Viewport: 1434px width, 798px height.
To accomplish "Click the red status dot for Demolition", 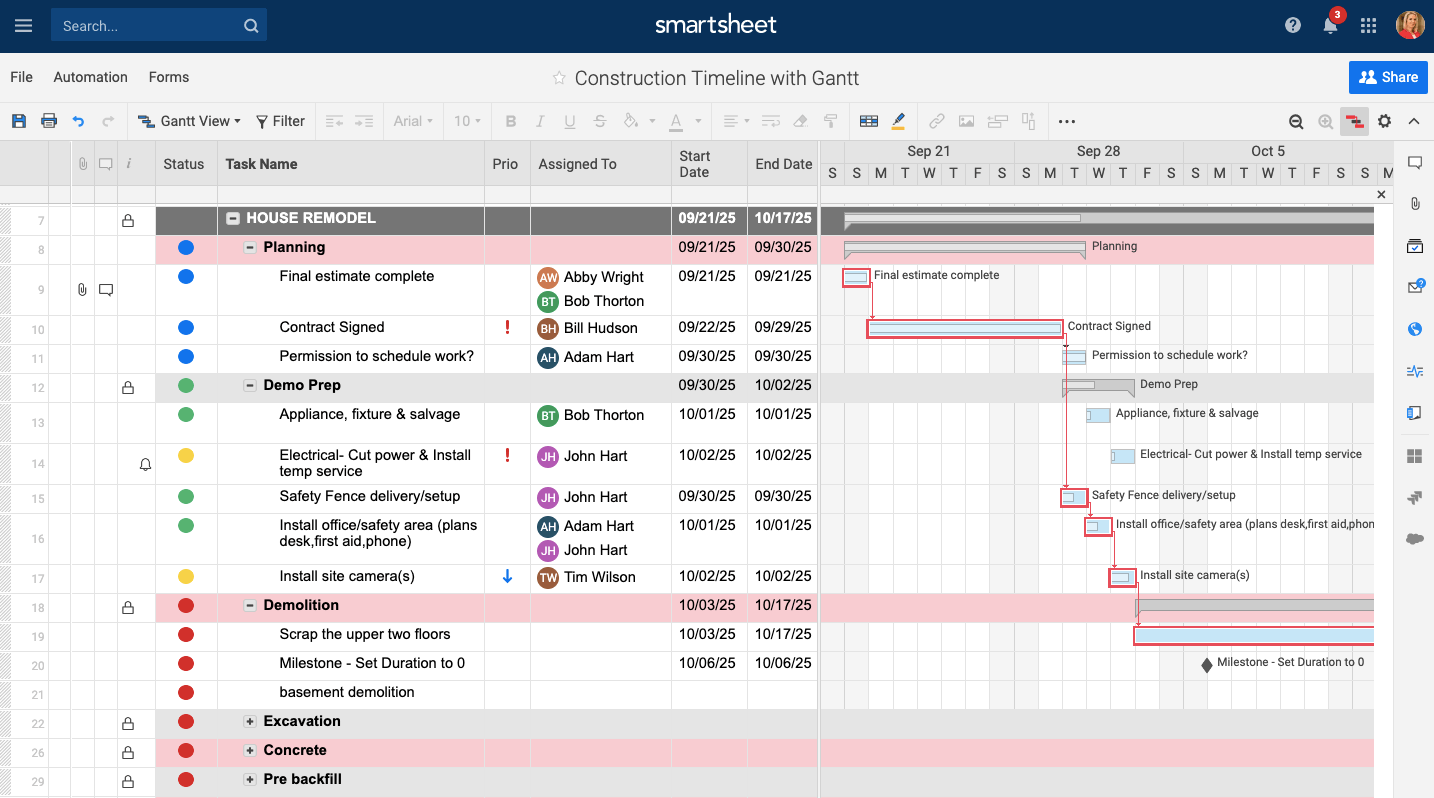I will (x=185, y=606).
